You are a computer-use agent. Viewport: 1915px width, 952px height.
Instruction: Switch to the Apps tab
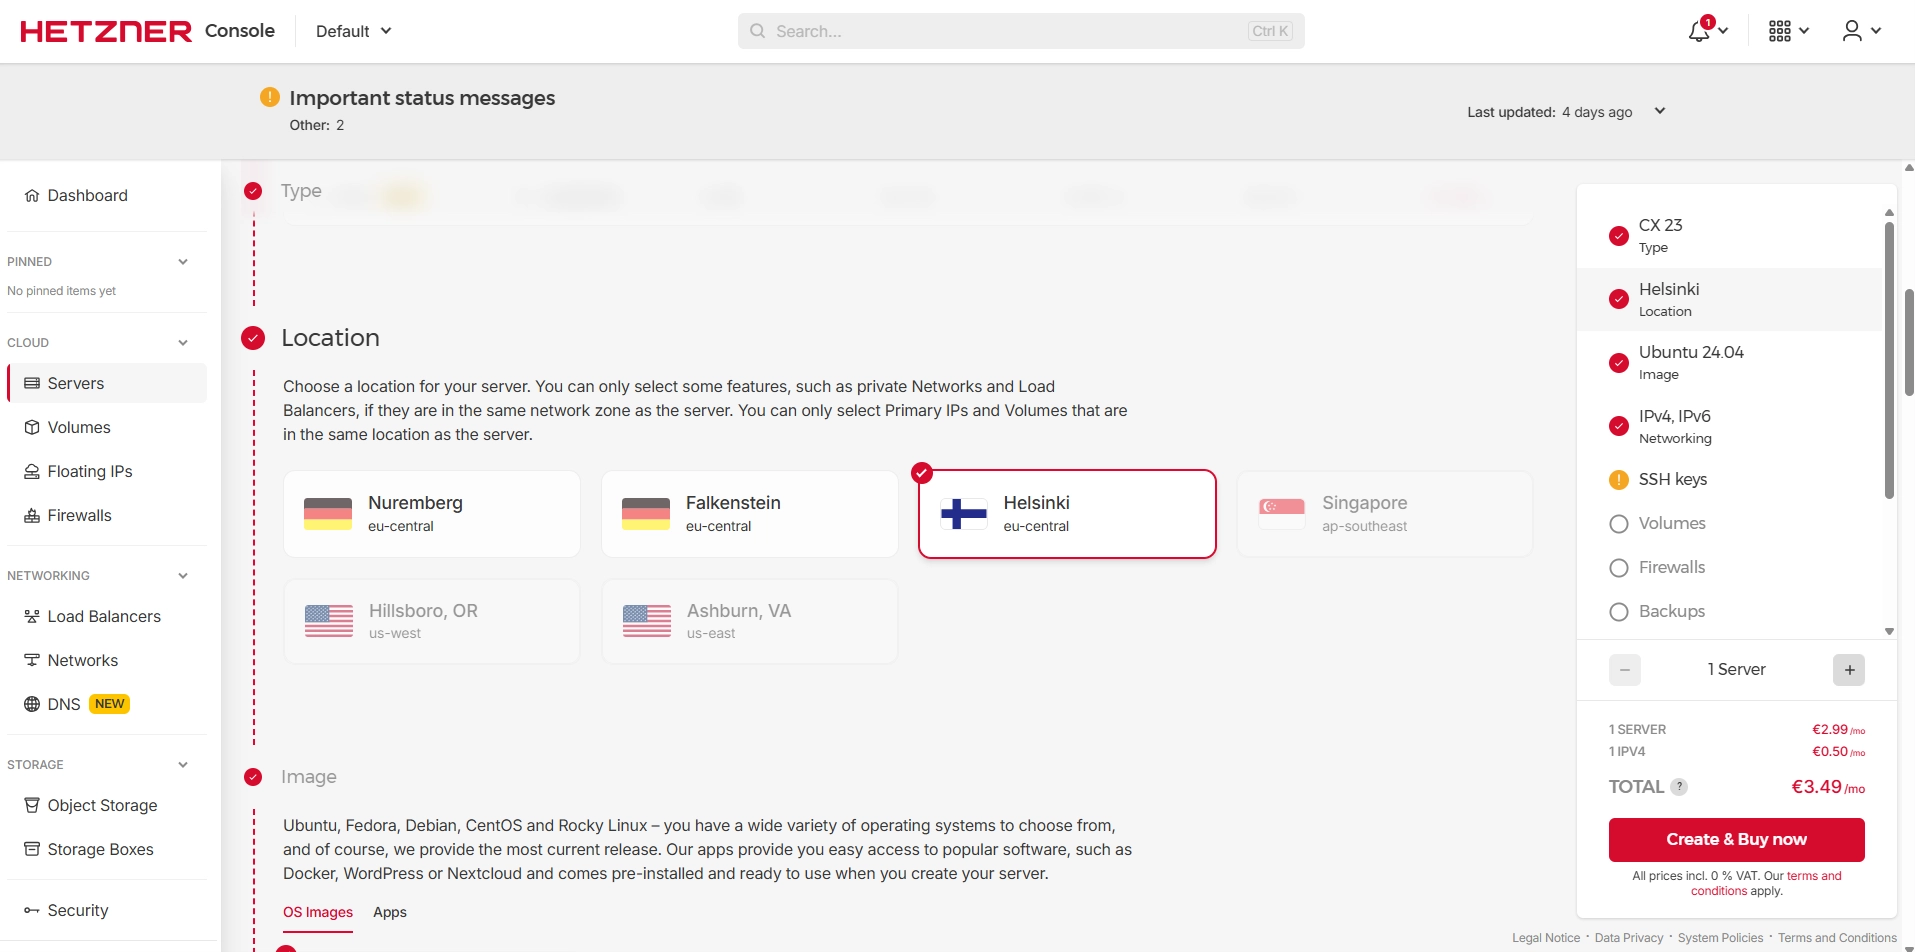click(x=390, y=912)
